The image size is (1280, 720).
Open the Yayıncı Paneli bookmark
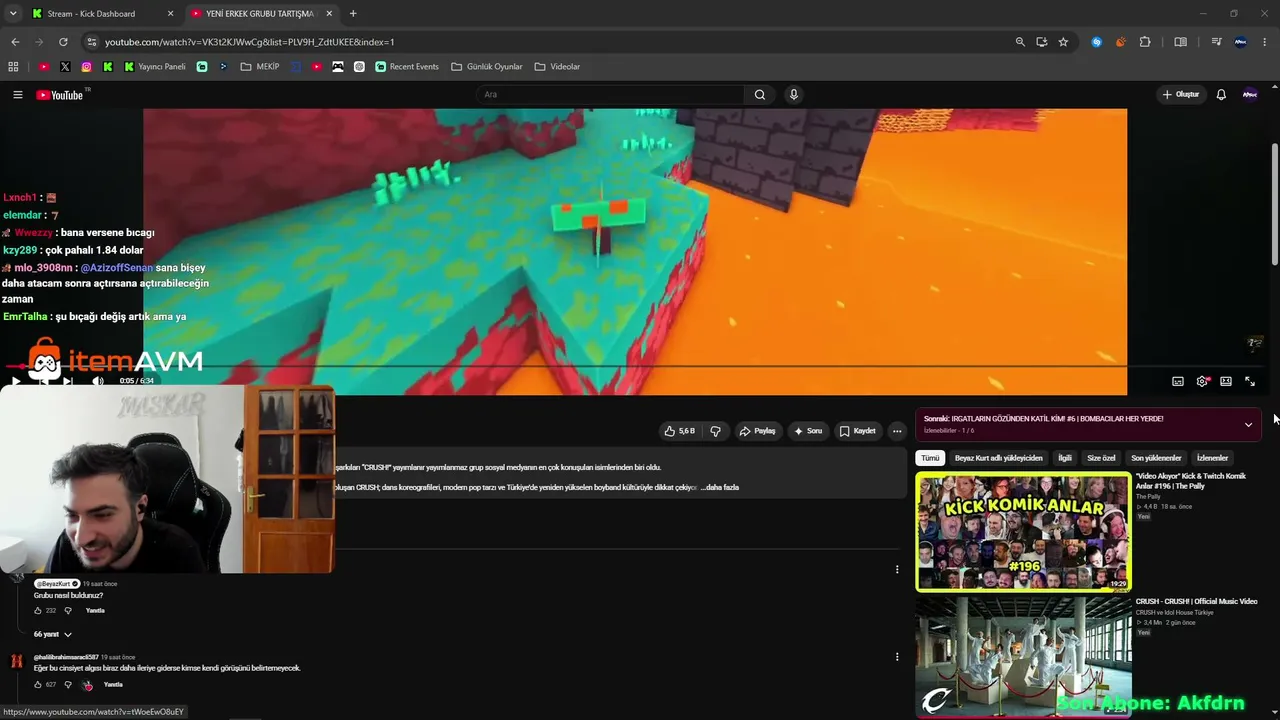tap(155, 67)
